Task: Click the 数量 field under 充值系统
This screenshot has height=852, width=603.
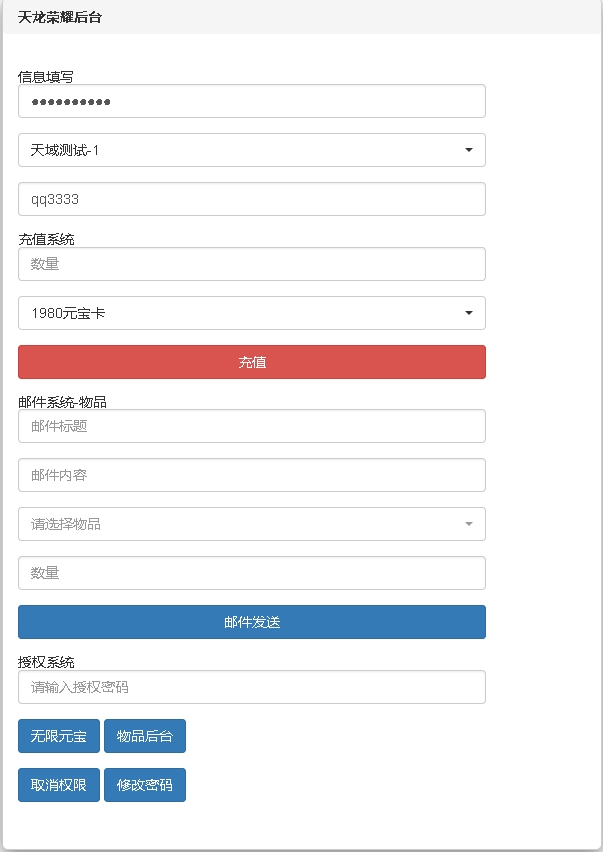Action: pyautogui.click(x=250, y=263)
